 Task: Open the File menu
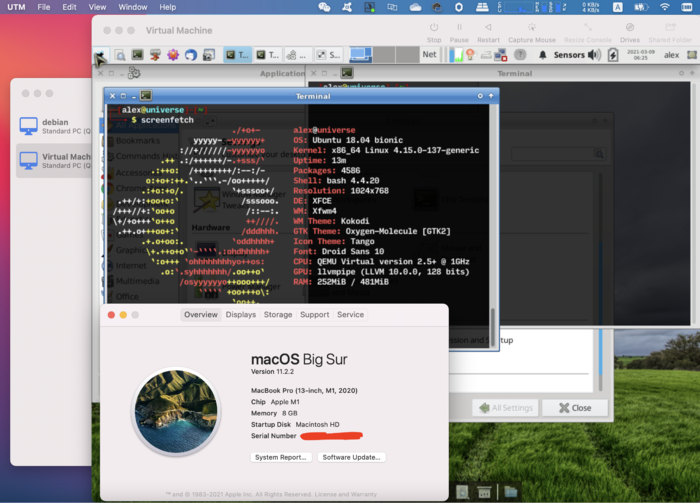(44, 7)
